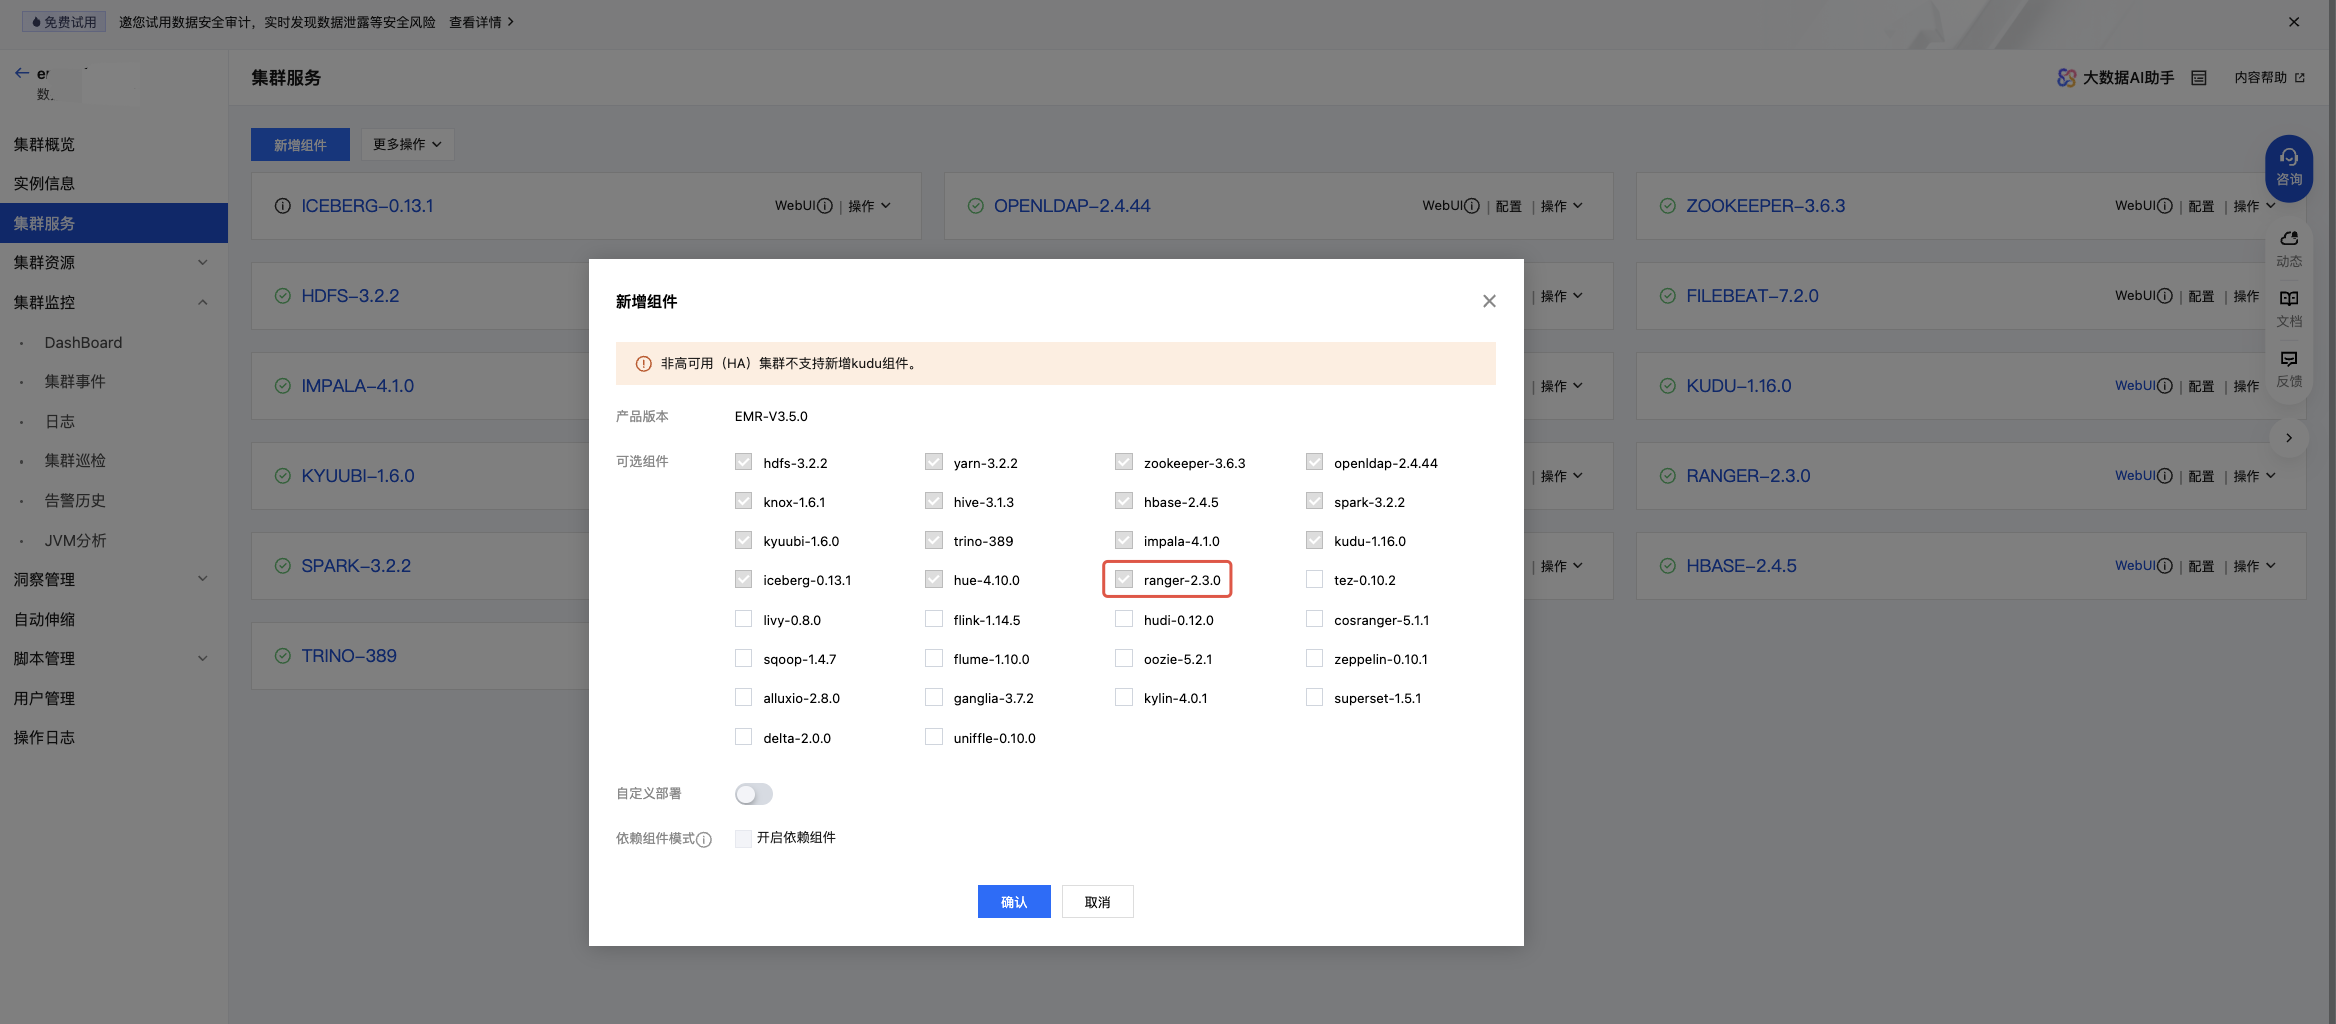Open the 更多操作 dropdown

pyautogui.click(x=407, y=145)
